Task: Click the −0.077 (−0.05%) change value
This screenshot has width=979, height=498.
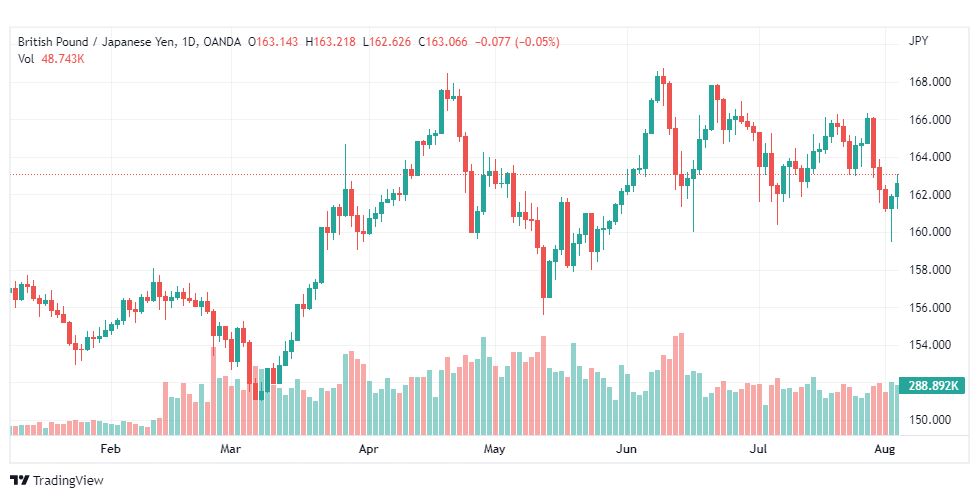Action: click(517, 42)
